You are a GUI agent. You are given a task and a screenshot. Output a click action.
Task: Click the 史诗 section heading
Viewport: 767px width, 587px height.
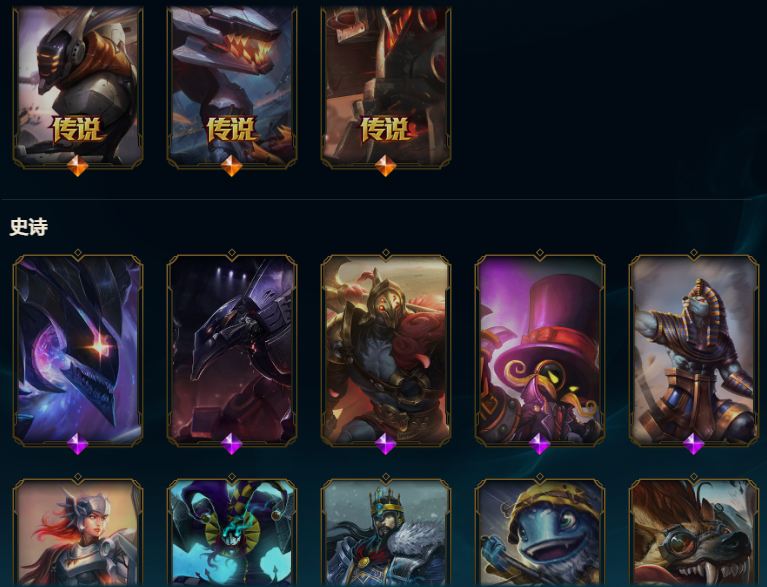[29, 227]
